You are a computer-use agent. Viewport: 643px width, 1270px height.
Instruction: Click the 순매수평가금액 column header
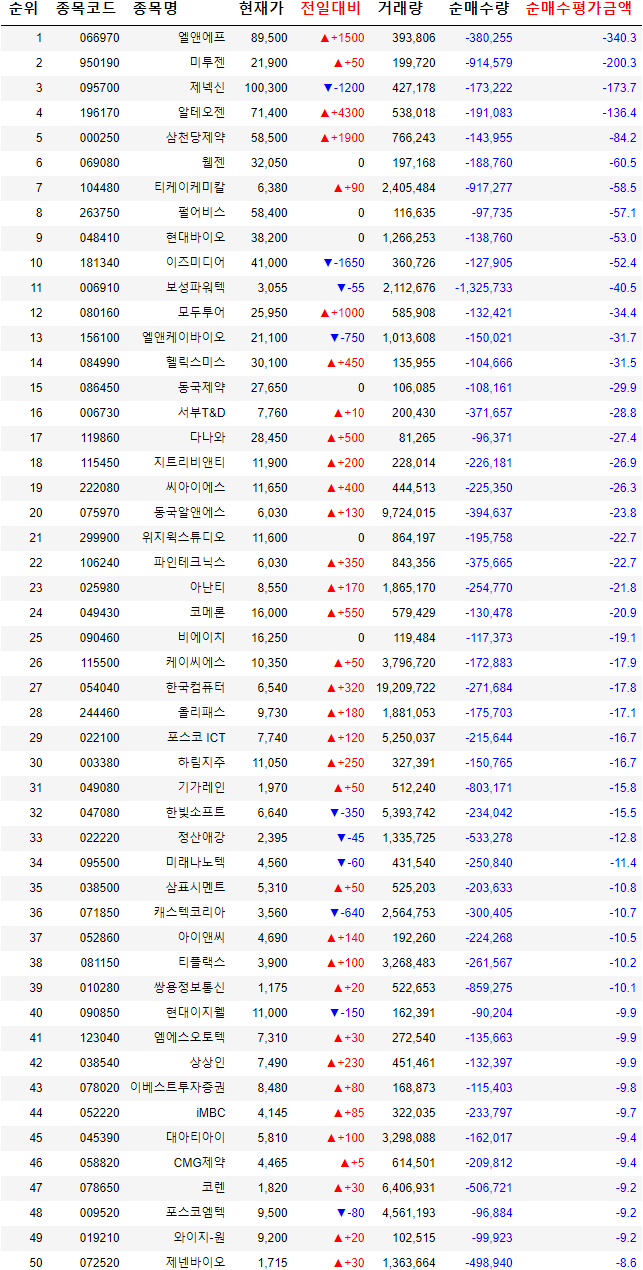(x=578, y=10)
